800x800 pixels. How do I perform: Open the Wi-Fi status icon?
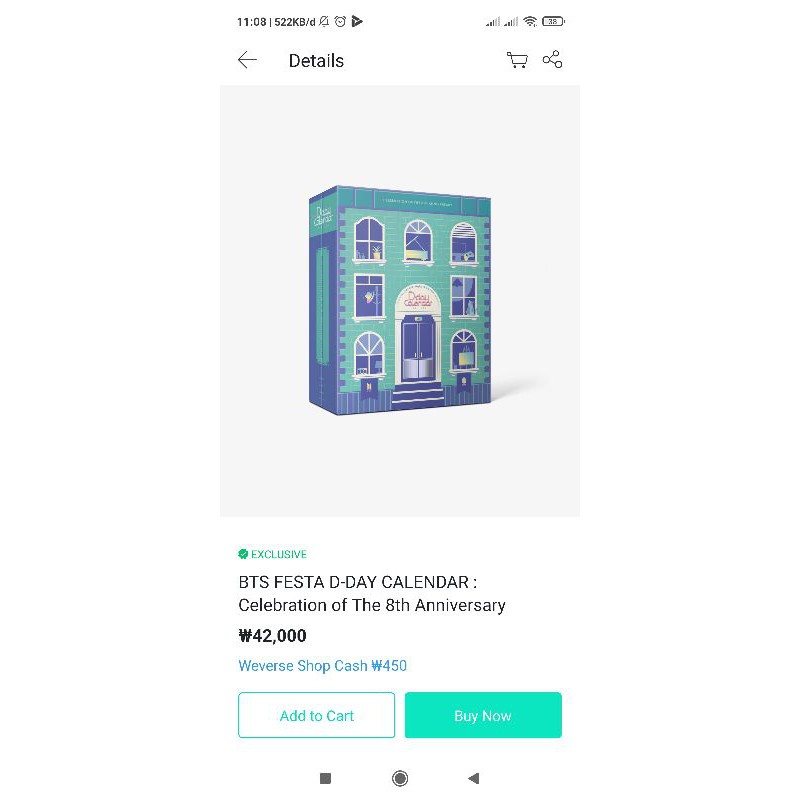[x=531, y=21]
